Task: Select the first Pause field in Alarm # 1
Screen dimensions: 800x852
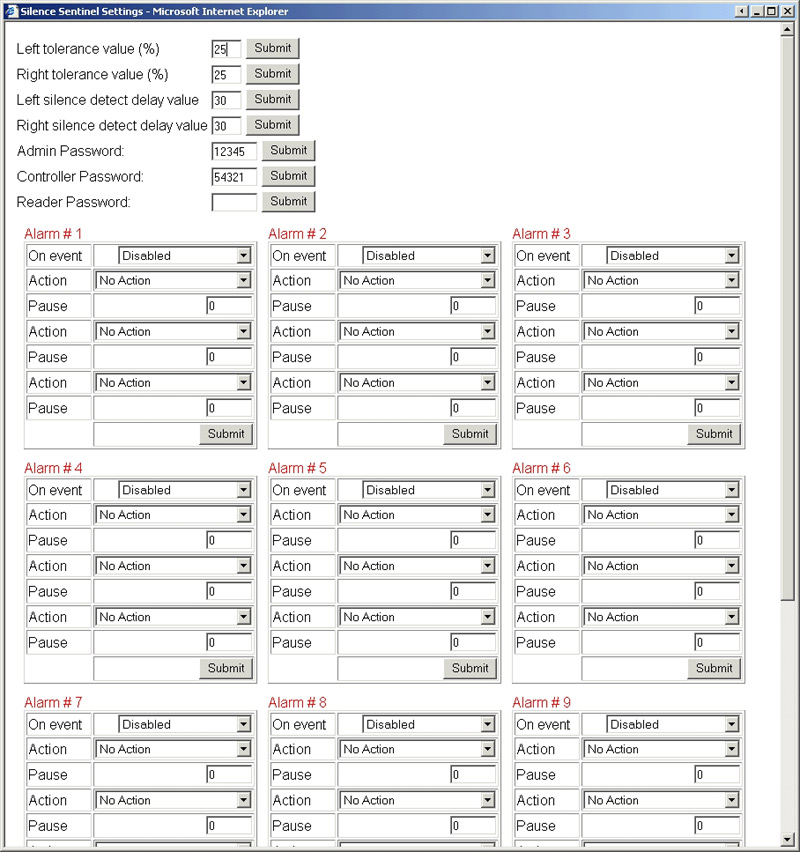Action: pos(229,306)
